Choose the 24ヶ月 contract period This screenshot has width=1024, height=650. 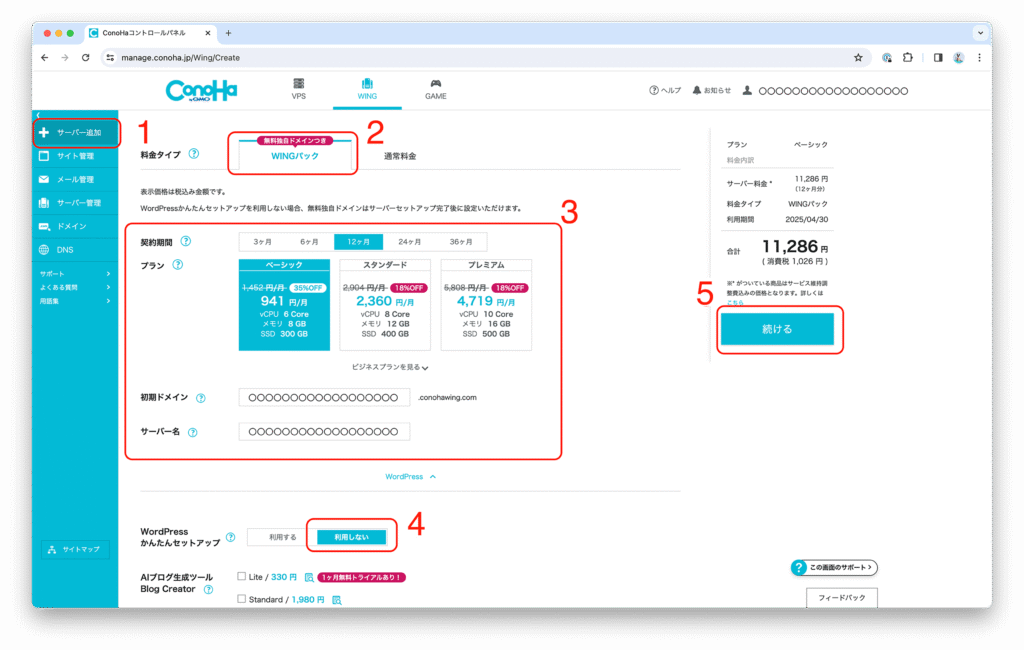click(x=409, y=242)
